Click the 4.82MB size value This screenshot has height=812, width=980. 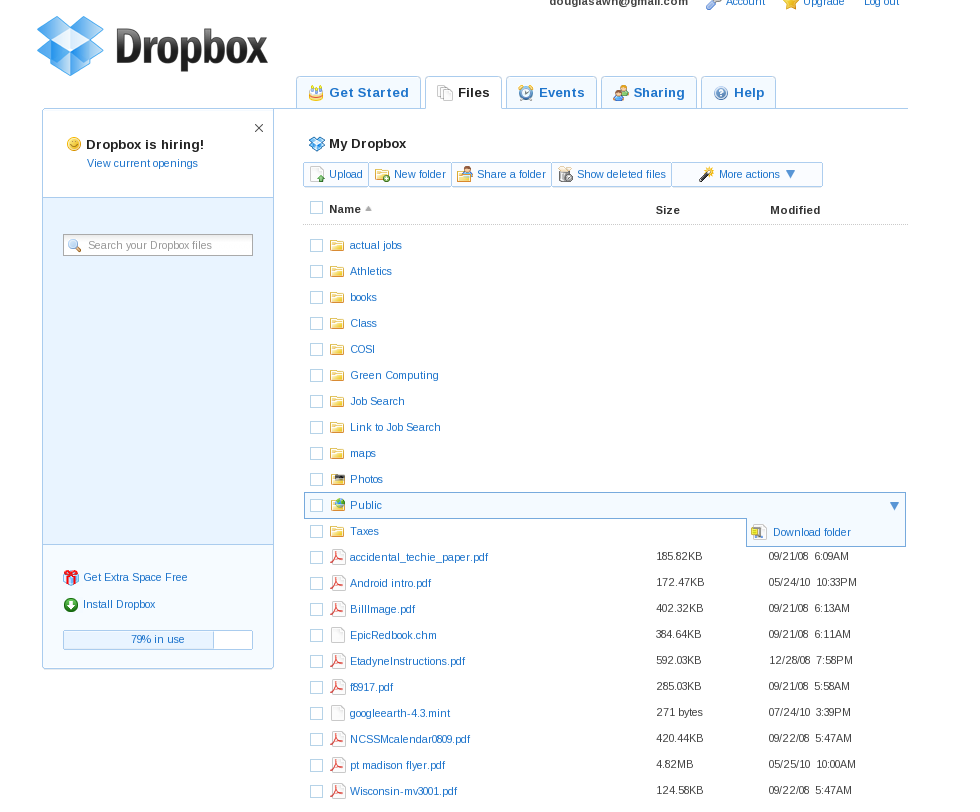click(674, 764)
